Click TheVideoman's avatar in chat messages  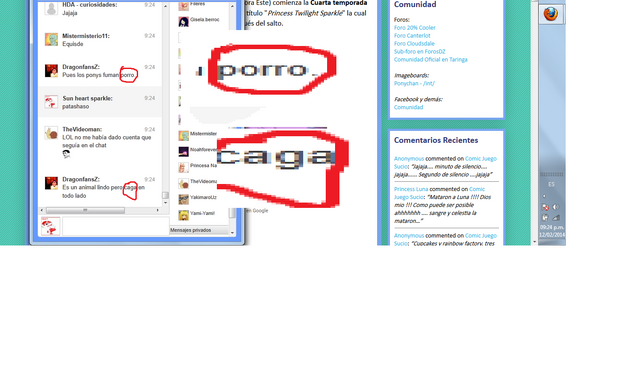pos(51,133)
